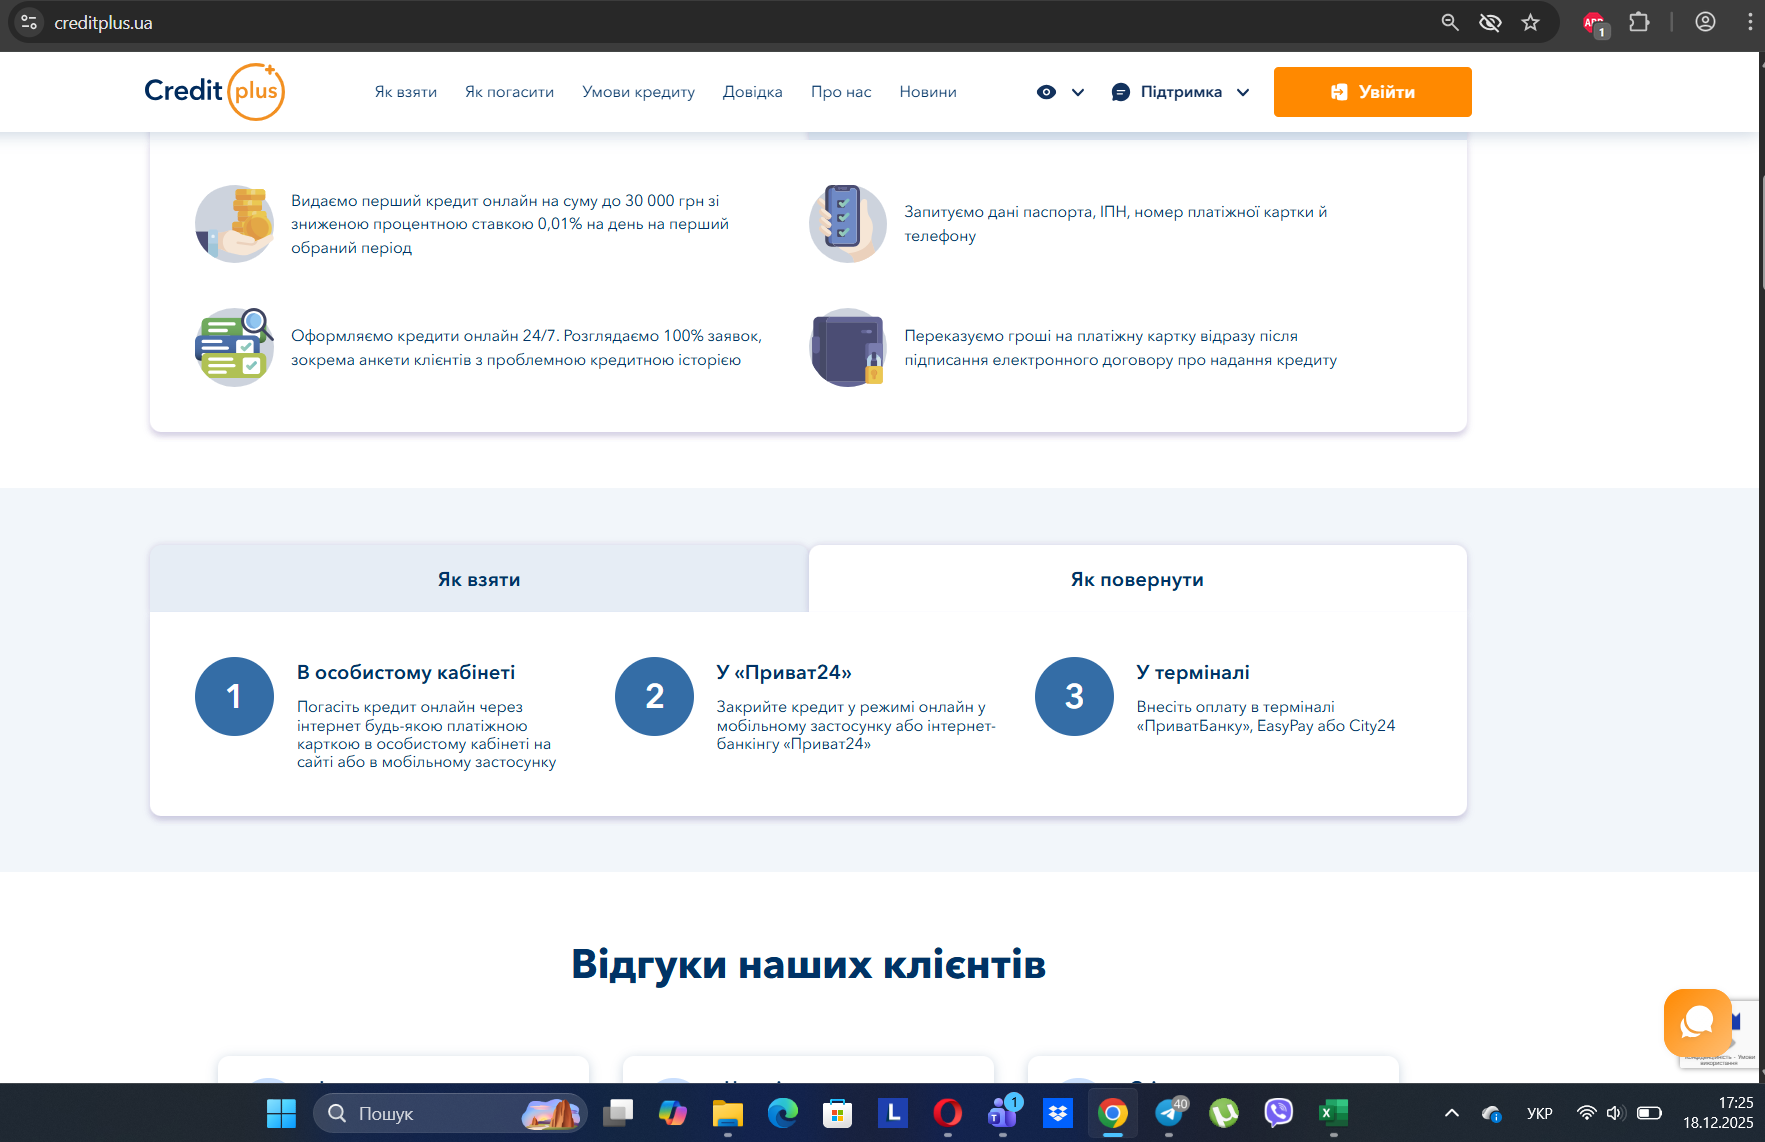
Task: Open Chrome's three-dot menu
Action: [x=1749, y=22]
